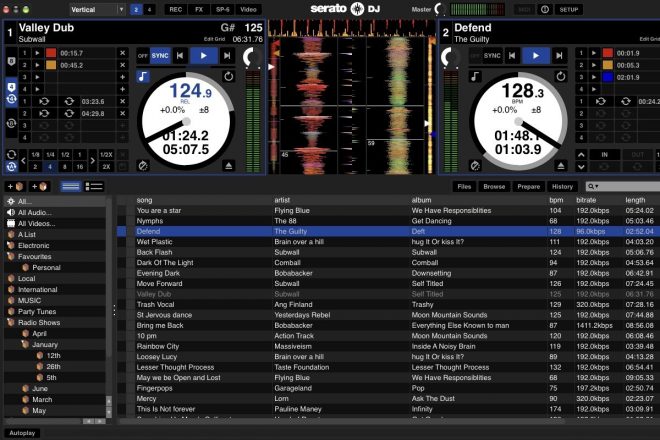Shift auto loop sizes right on deck 1

pyautogui.click(x=93, y=160)
